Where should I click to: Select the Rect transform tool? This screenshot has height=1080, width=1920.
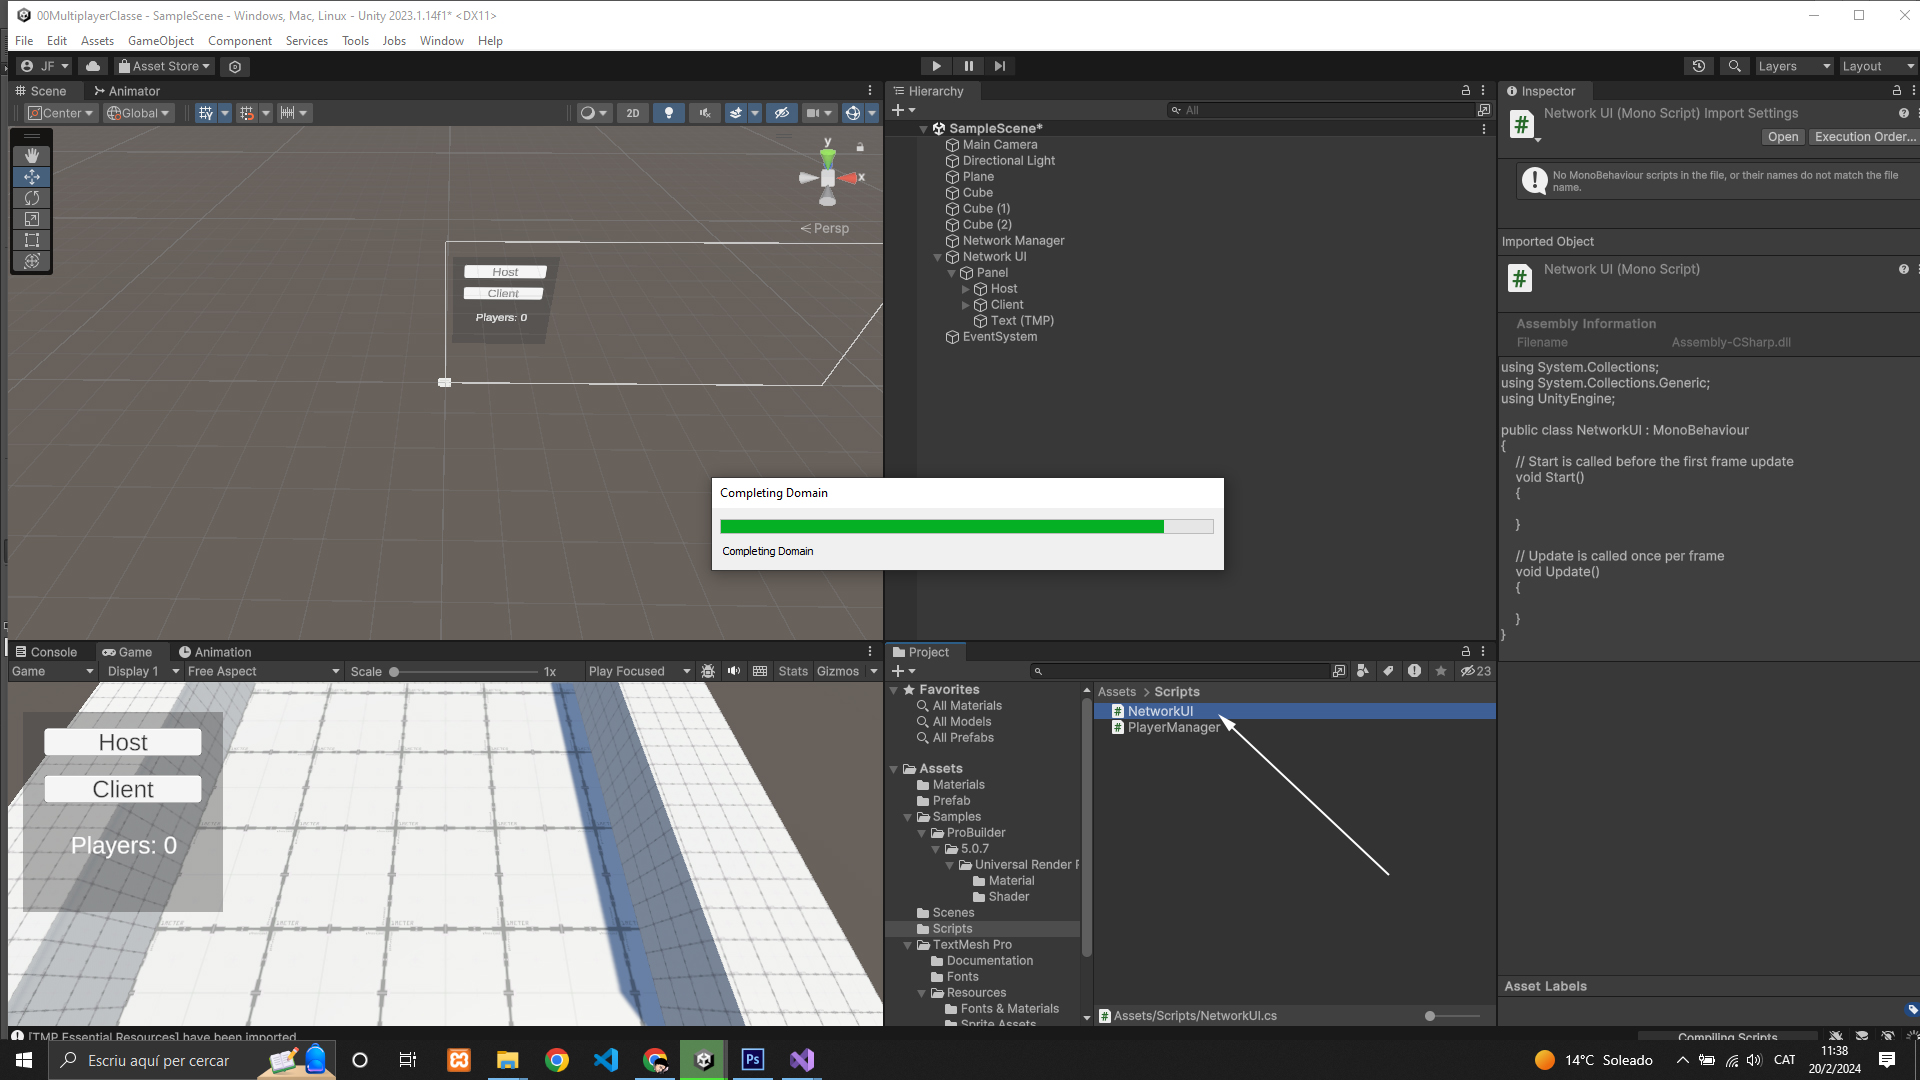coord(32,240)
